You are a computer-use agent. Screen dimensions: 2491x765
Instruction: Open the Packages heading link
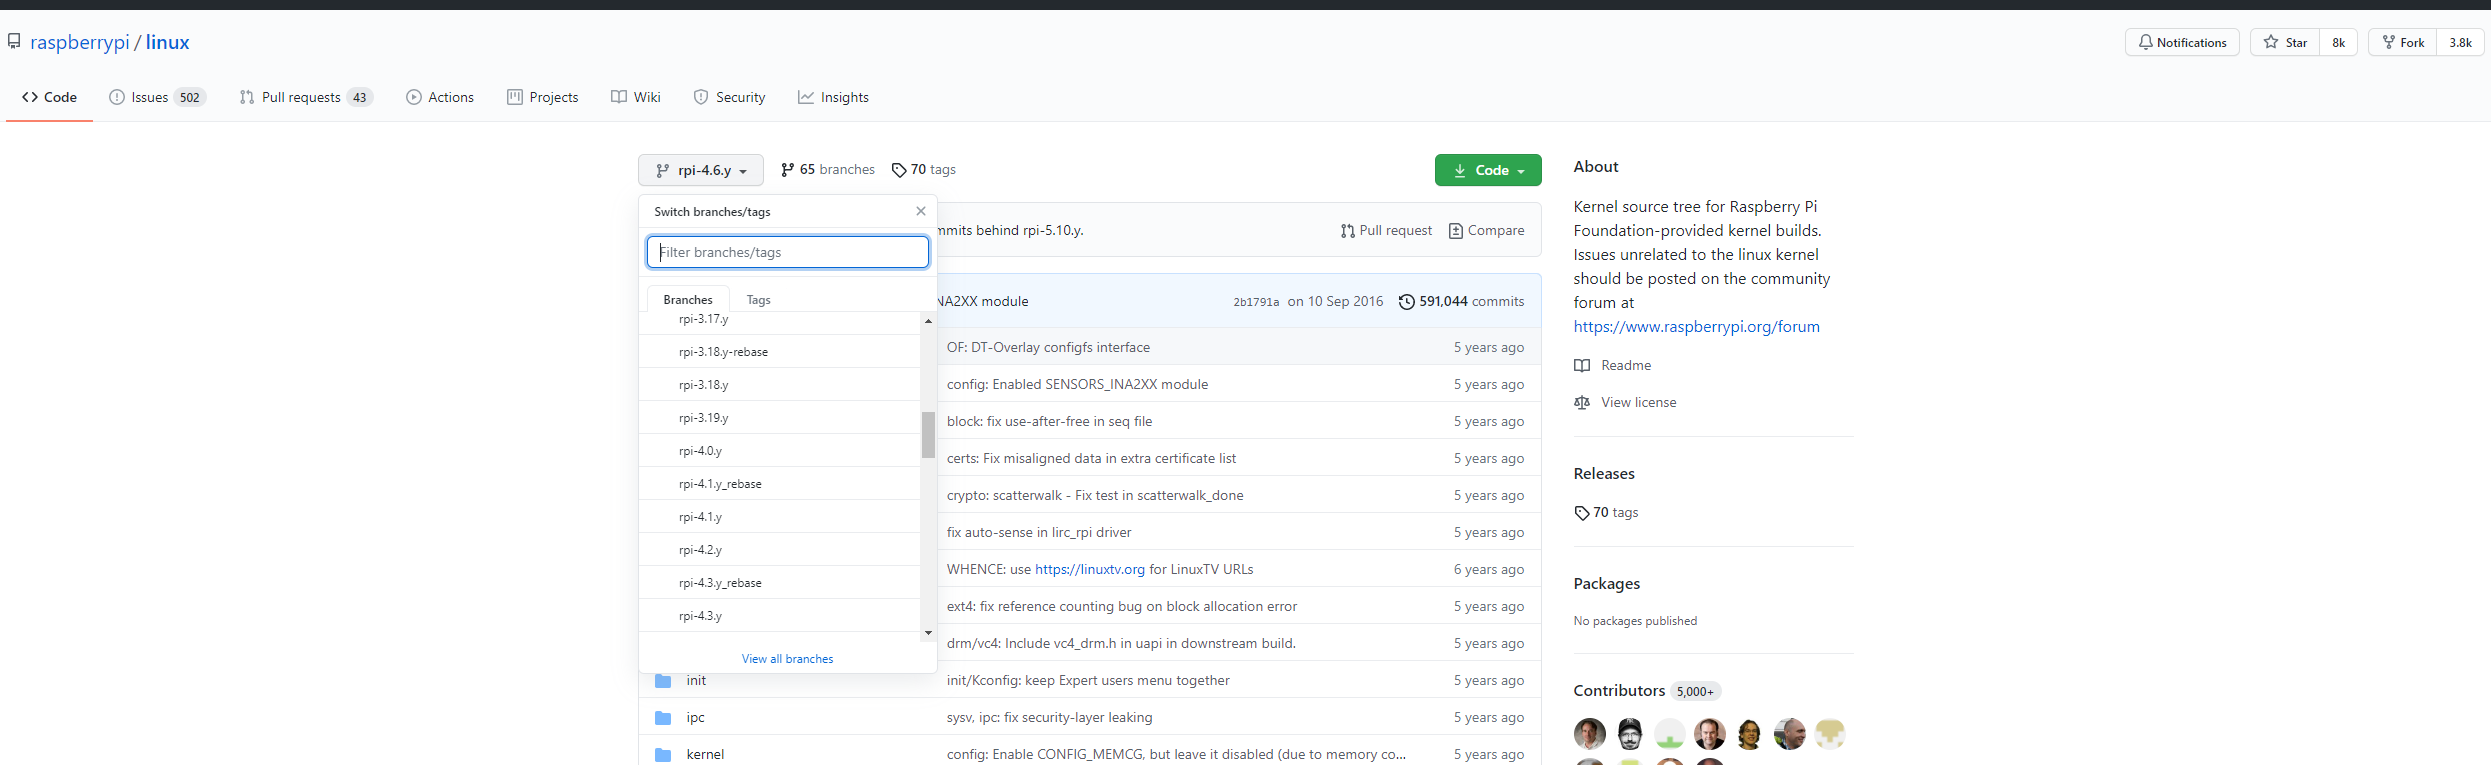[1606, 583]
